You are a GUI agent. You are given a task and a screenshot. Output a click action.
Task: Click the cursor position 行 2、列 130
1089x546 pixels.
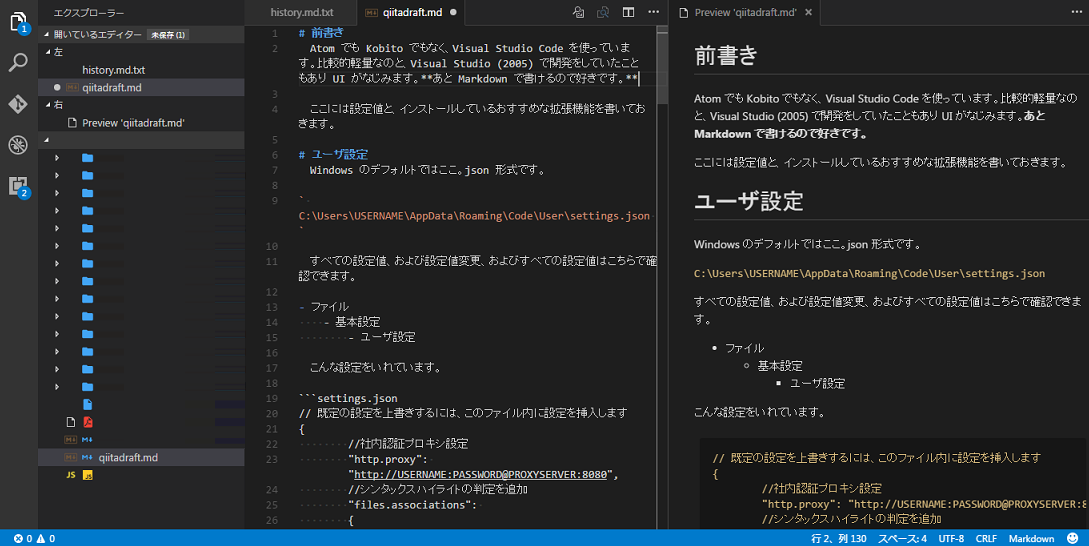pos(838,538)
